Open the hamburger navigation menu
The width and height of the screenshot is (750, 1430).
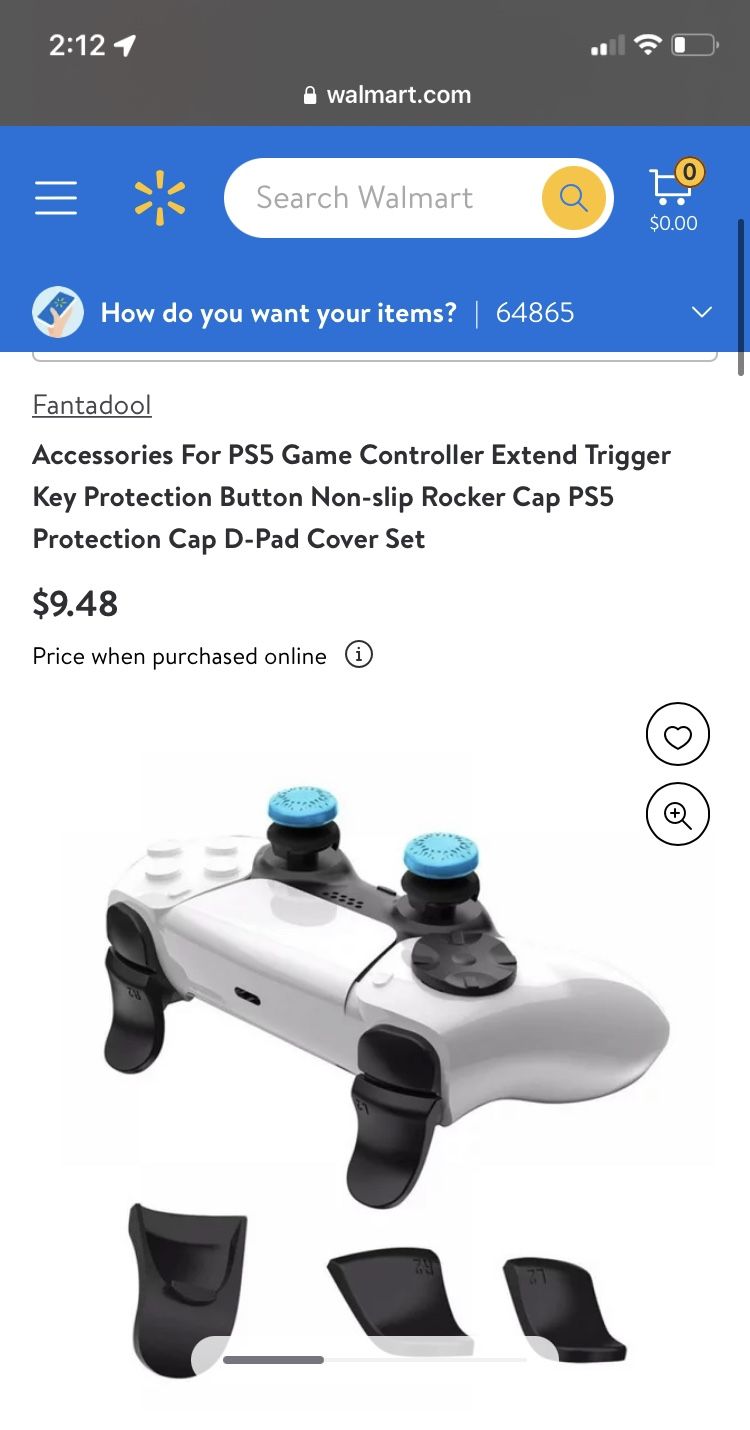click(56, 198)
